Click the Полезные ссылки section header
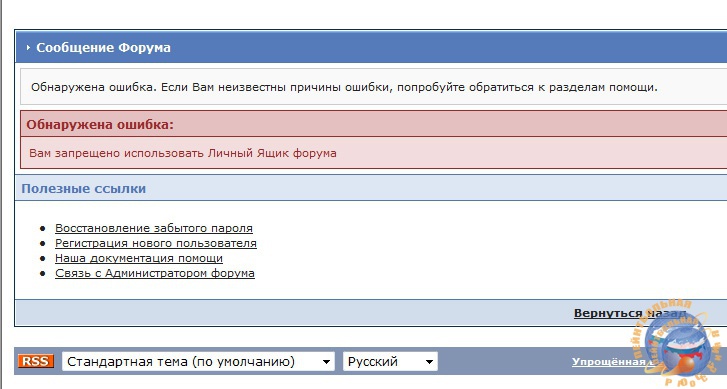Image resolution: width=727 pixels, height=389 pixels. click(83, 189)
